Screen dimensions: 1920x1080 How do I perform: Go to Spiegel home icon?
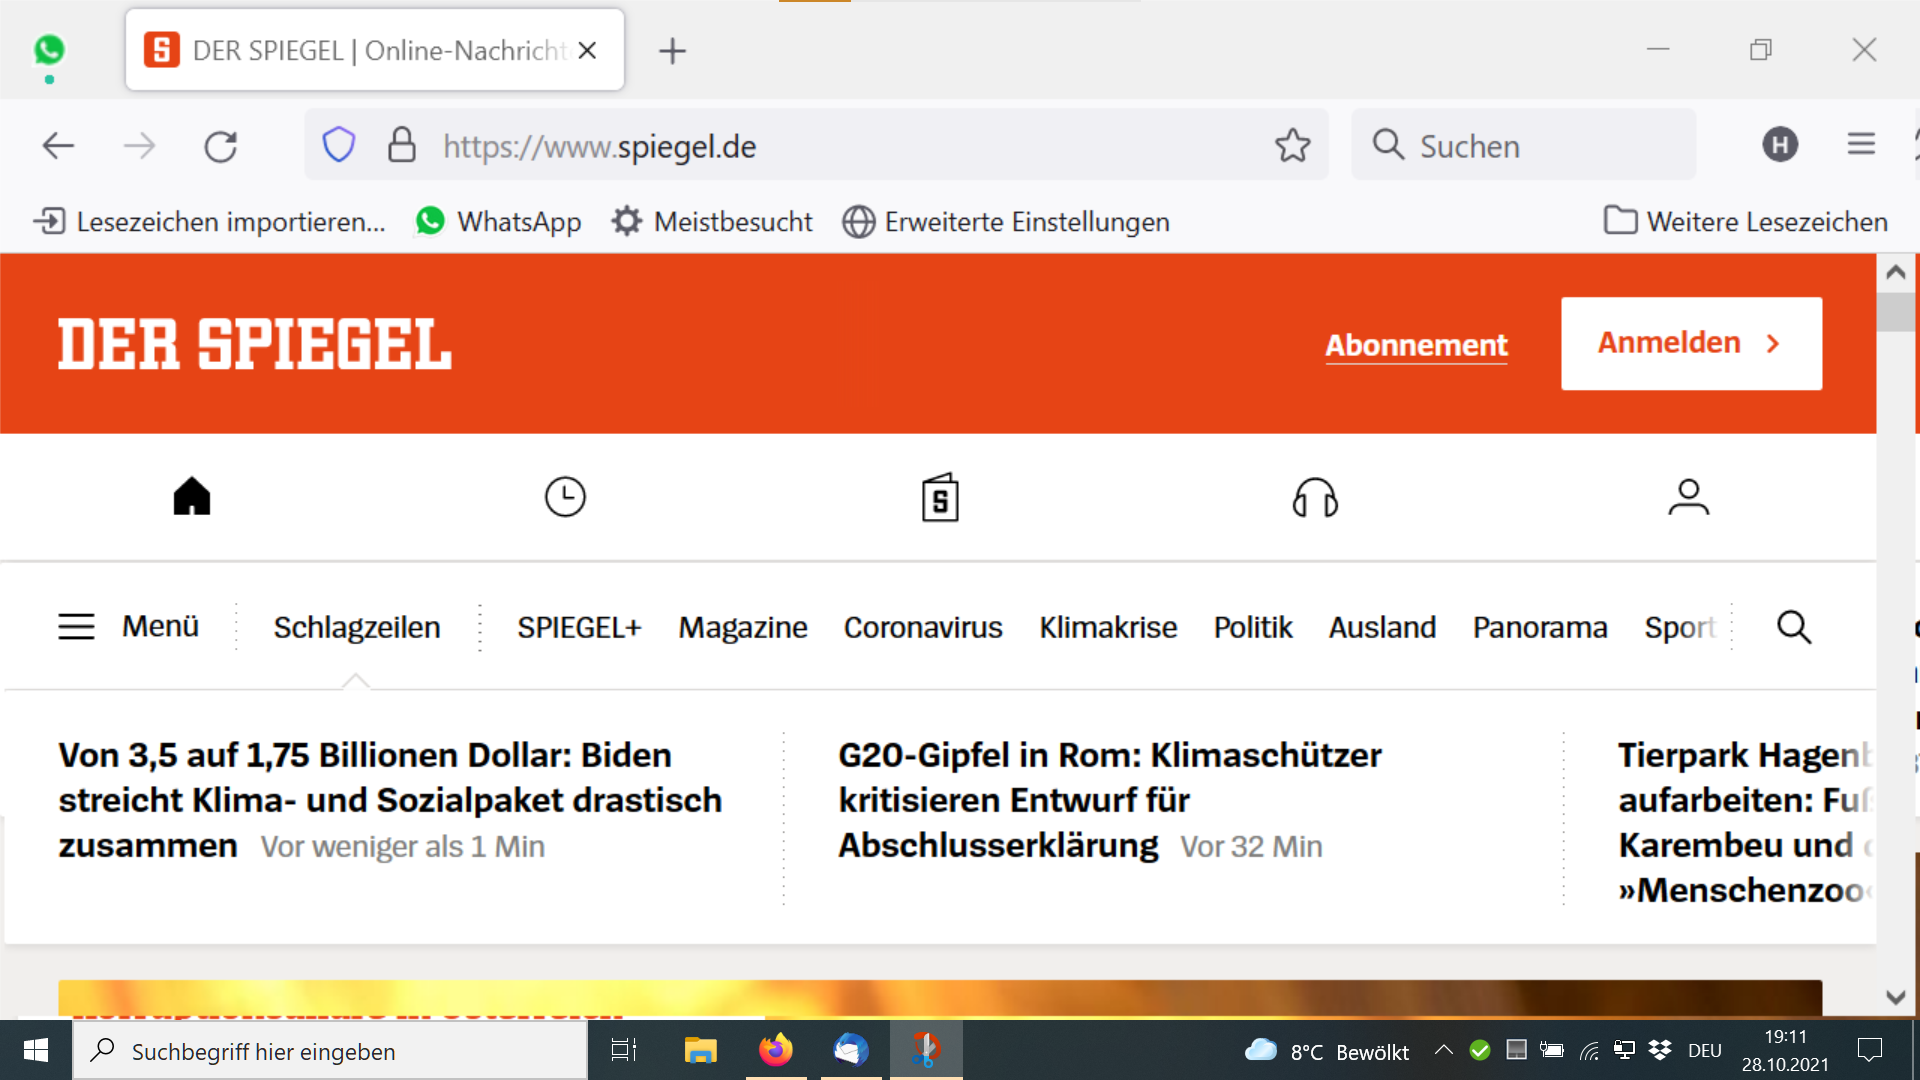click(191, 497)
